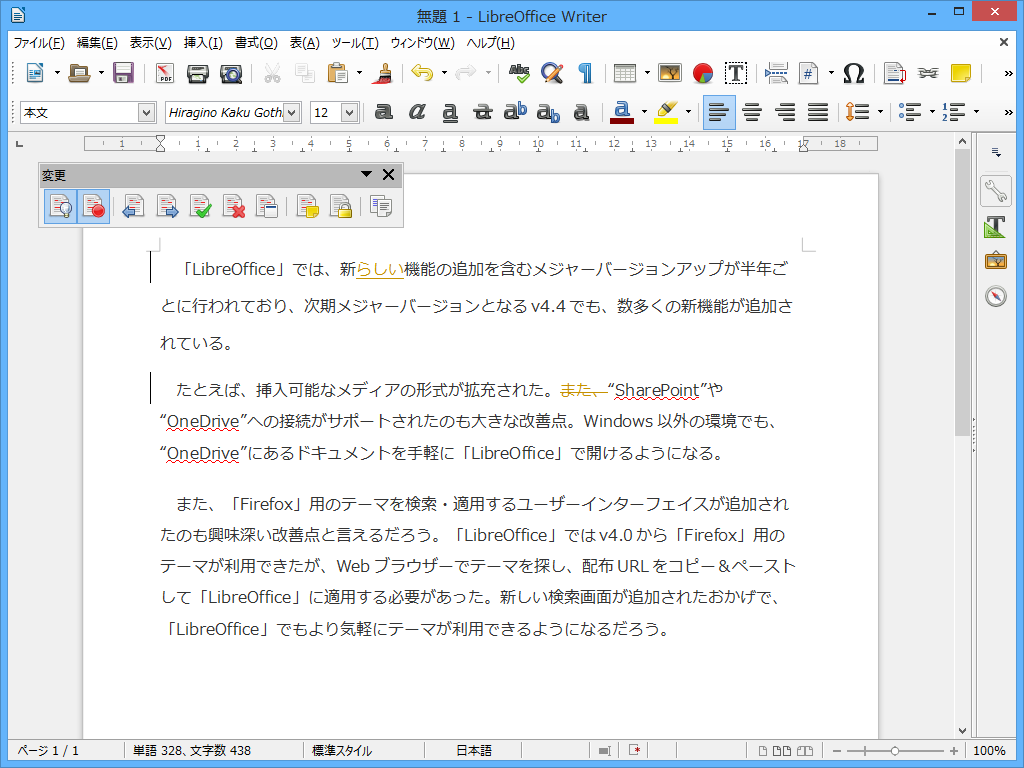Image resolution: width=1024 pixels, height=768 pixels.
Task: Insert a comment sticky note
Action: click(961, 72)
